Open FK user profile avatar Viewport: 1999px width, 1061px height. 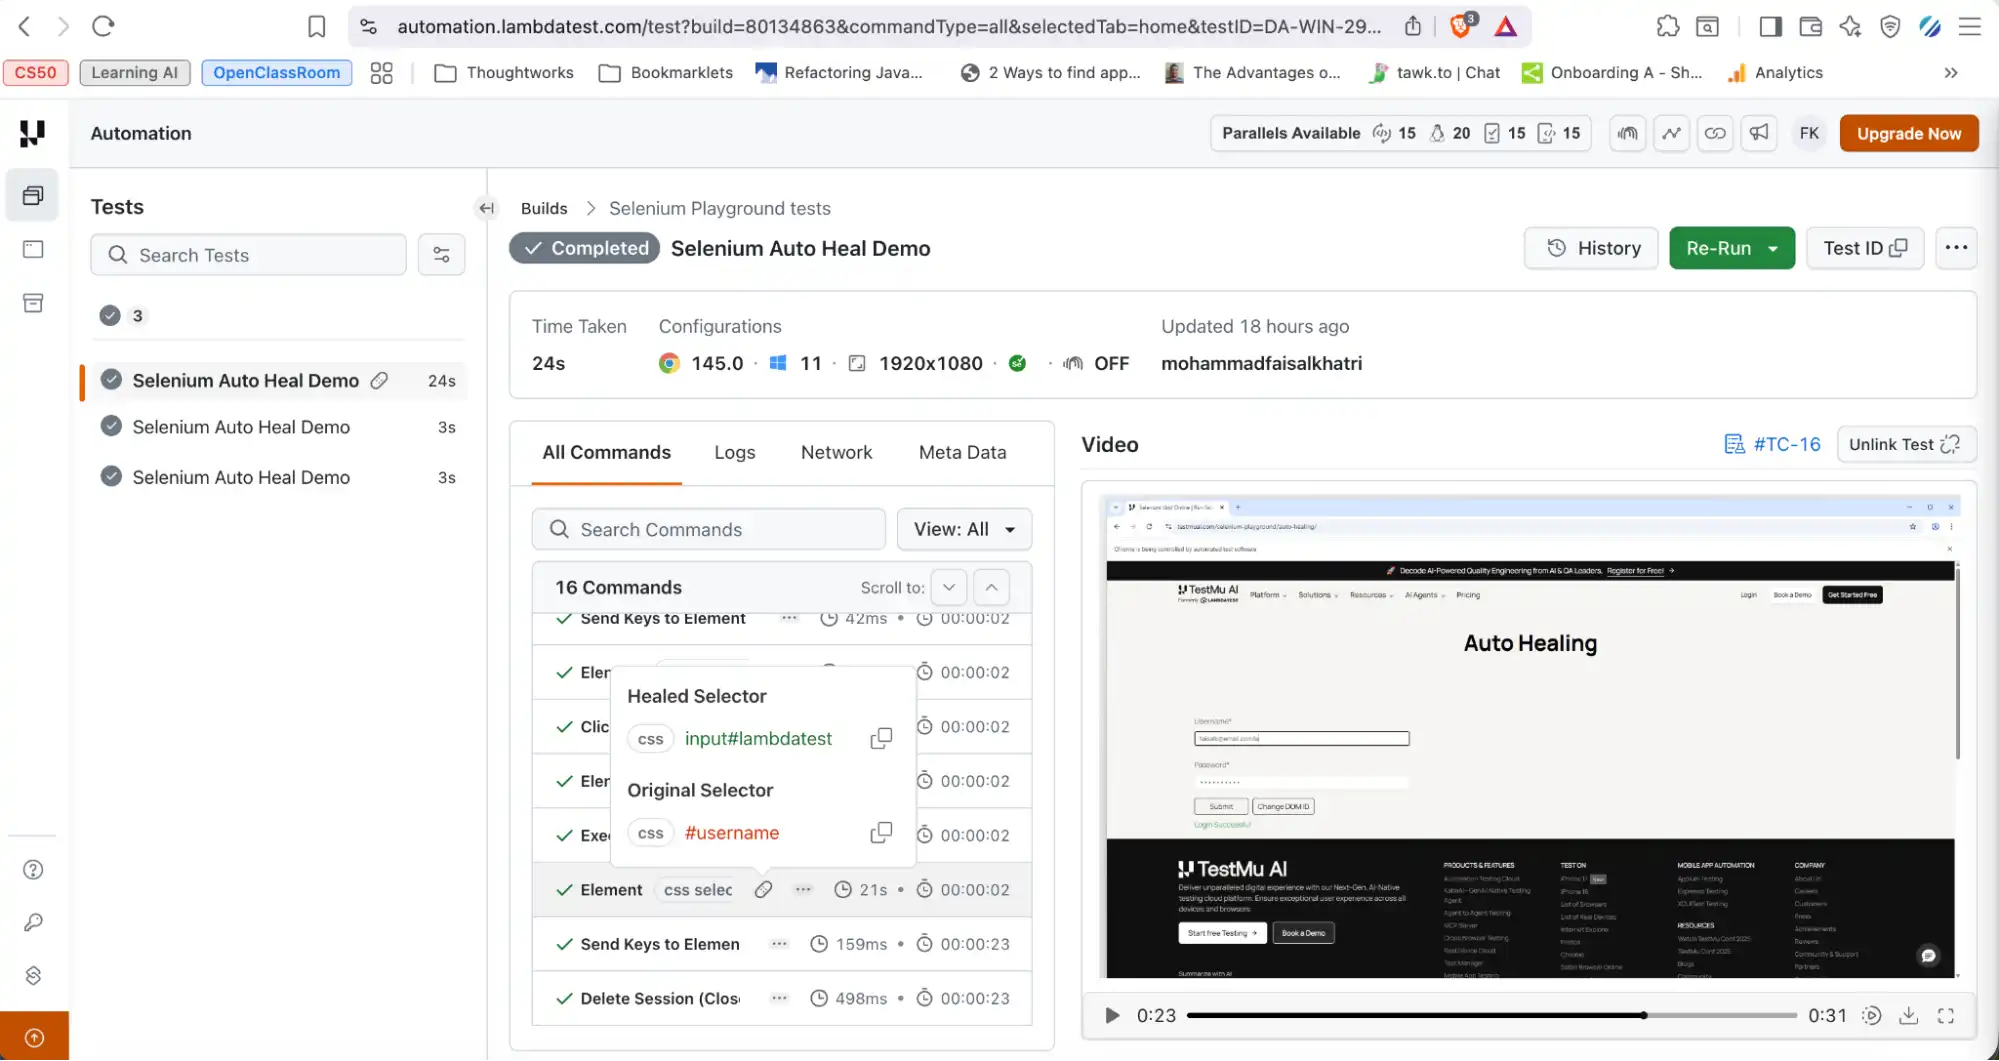[x=1809, y=133]
